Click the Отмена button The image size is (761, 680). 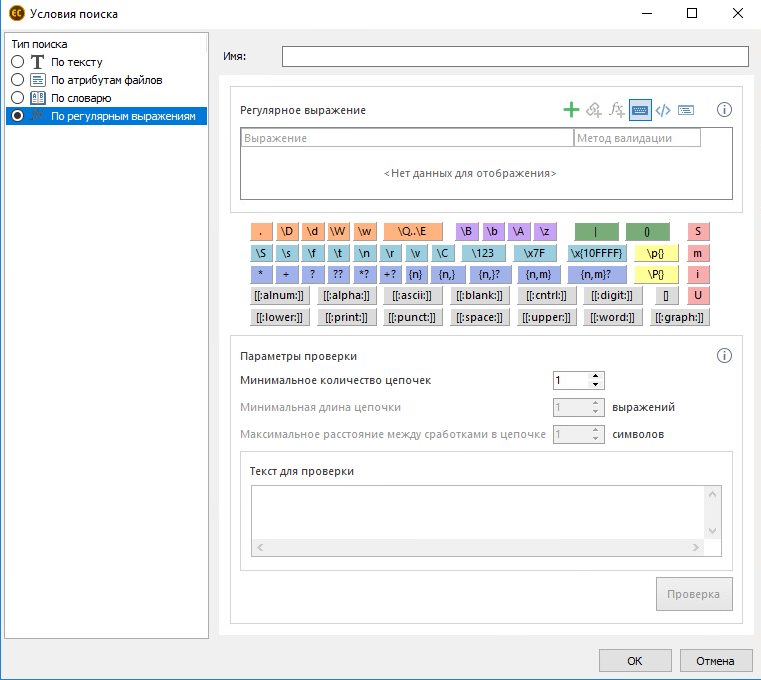(715, 661)
